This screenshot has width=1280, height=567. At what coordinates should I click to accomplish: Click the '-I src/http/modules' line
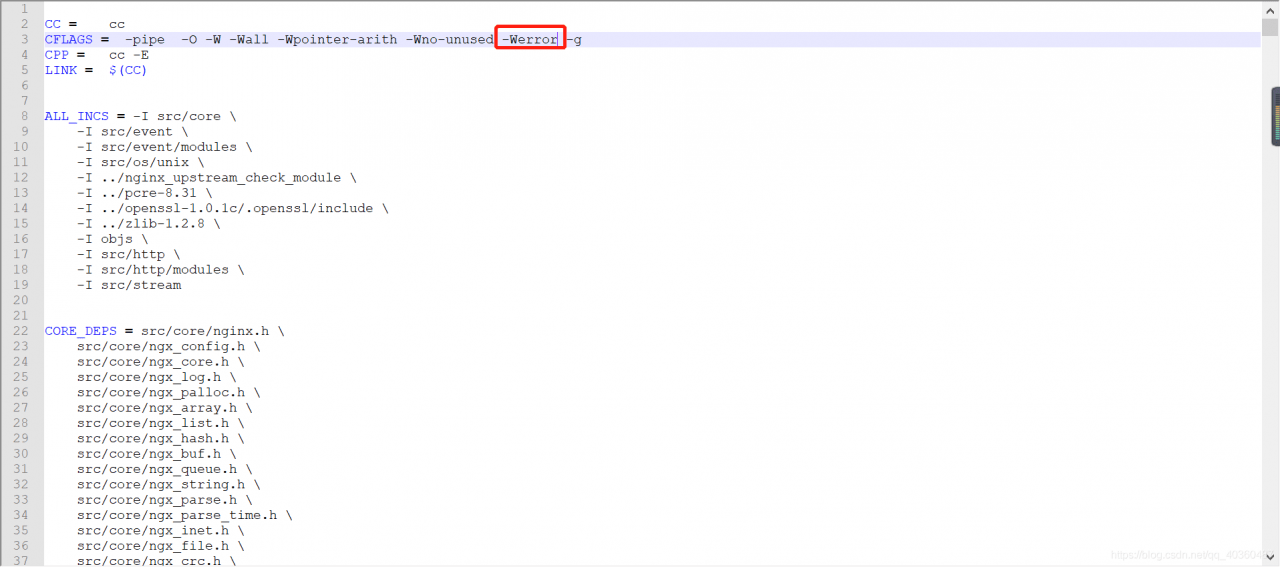click(x=160, y=270)
